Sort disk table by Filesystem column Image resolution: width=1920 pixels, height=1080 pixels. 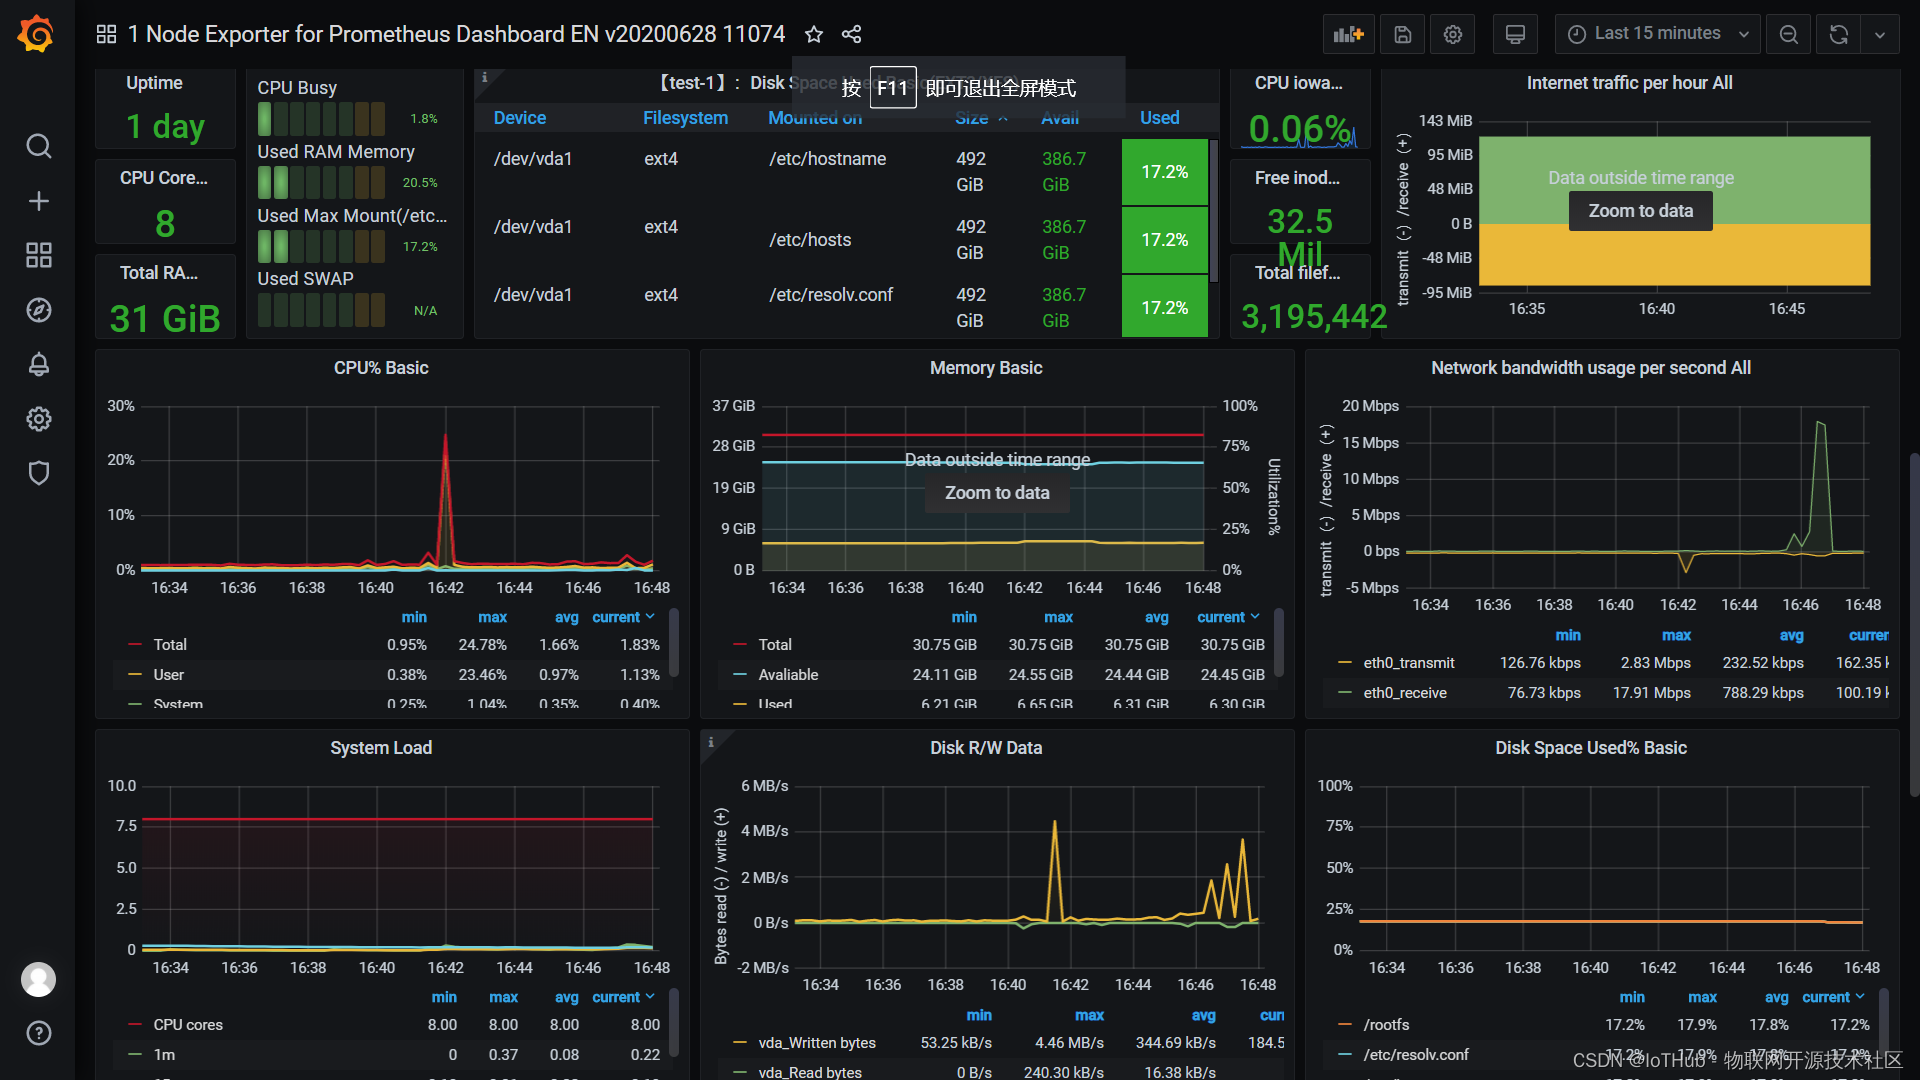[x=685, y=118]
